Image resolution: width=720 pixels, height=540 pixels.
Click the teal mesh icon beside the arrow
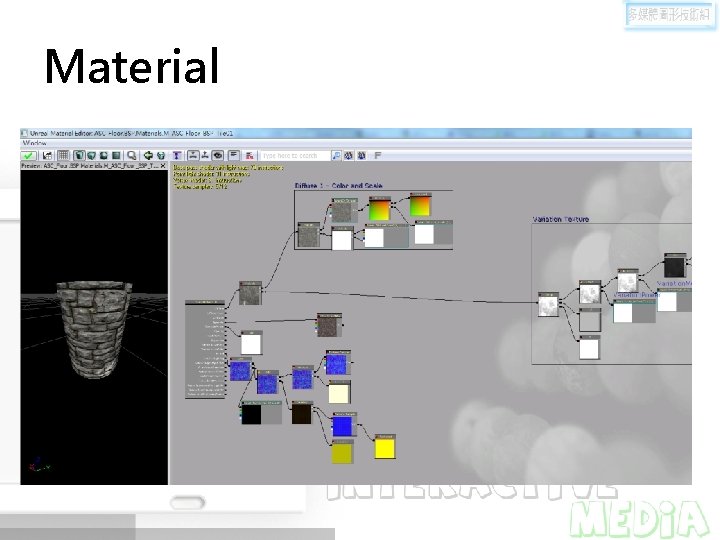(x=161, y=156)
